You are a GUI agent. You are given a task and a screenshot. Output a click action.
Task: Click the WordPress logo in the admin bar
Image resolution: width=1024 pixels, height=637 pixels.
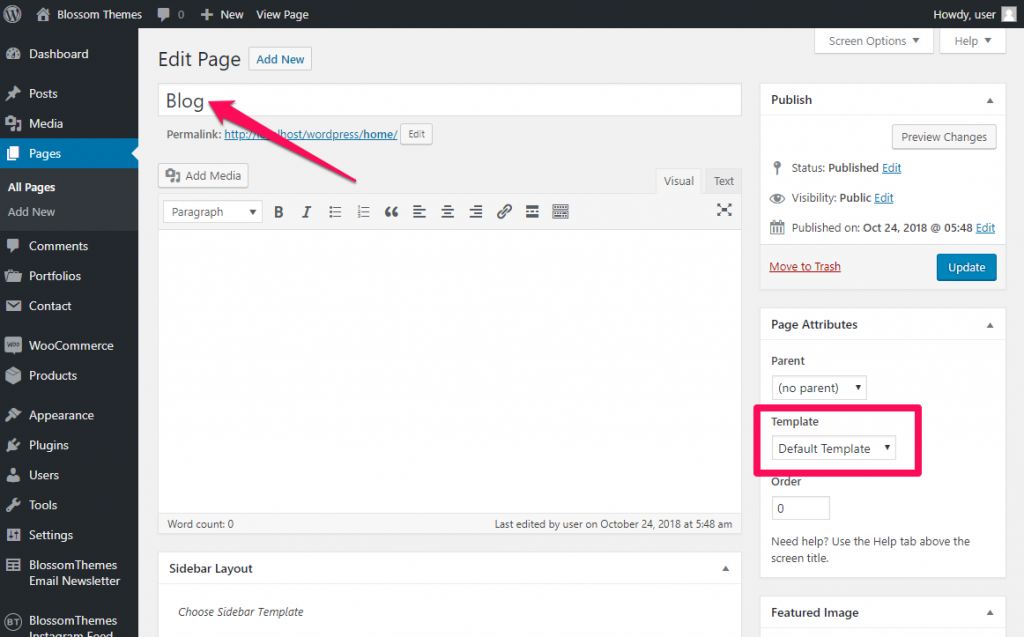tap(13, 14)
